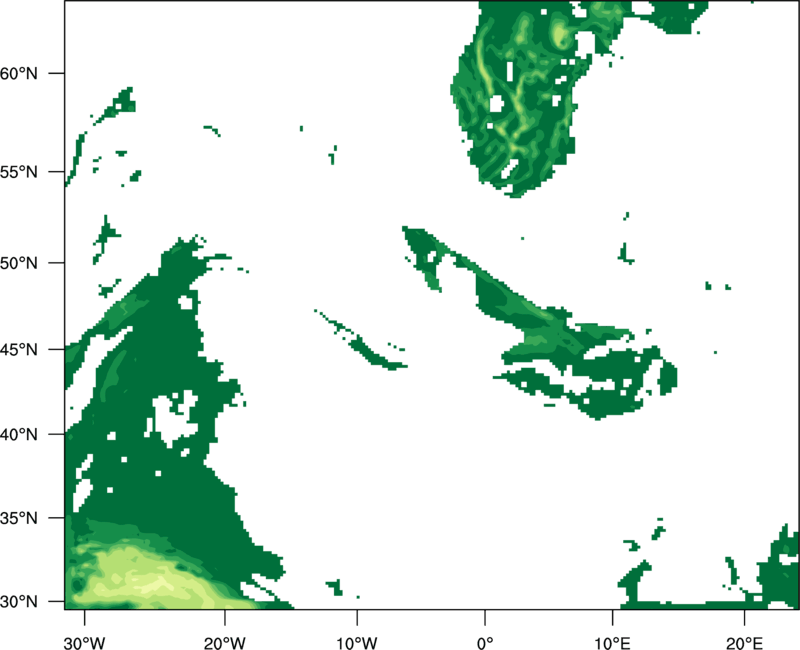
Task: Click the 20°E longitude label
Action: pyautogui.click(x=744, y=643)
